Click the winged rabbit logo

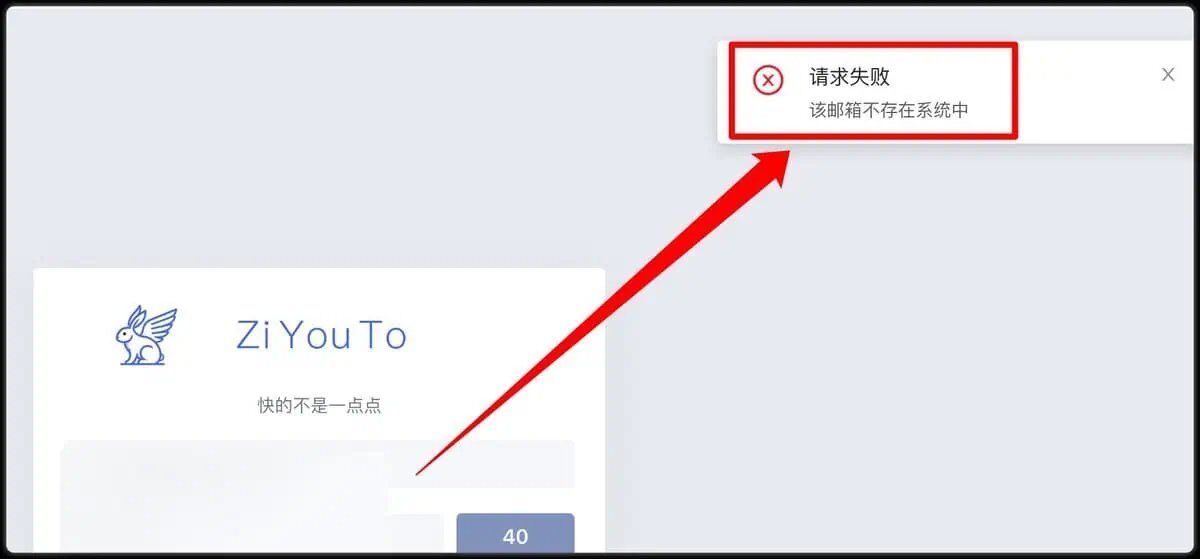pyautogui.click(x=146, y=335)
